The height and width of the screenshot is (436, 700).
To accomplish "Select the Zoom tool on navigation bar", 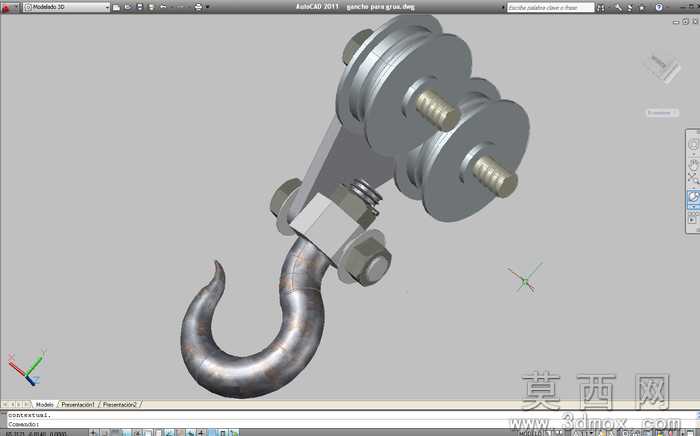I will point(693,179).
